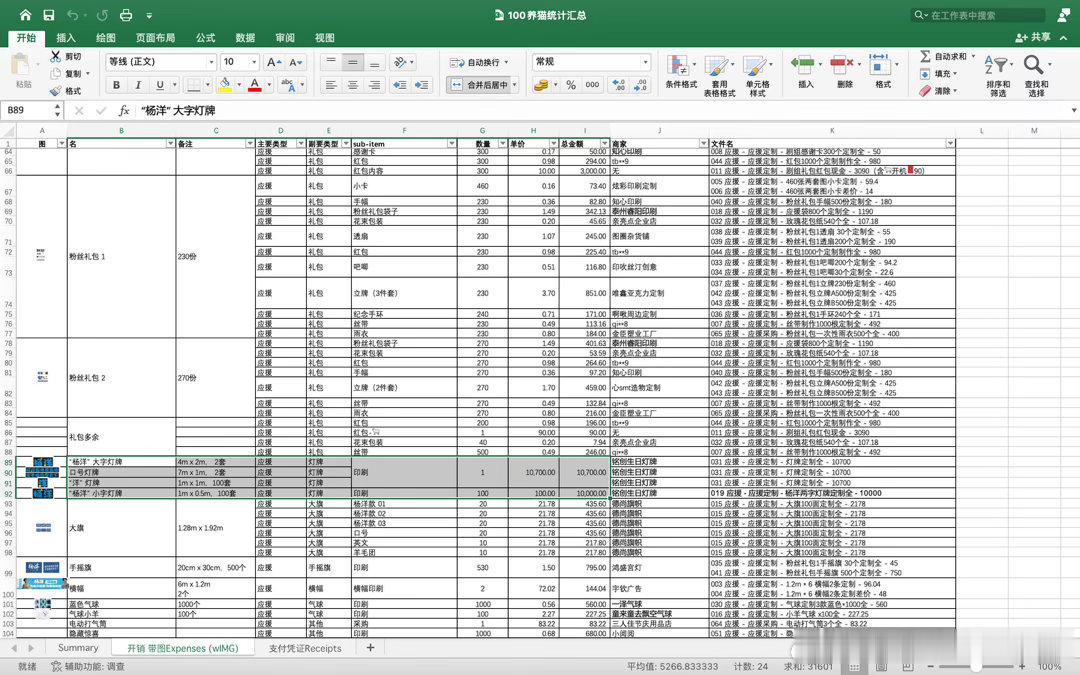Toggle merge and center 合并后居中
Image resolution: width=1080 pixels, height=675 pixels.
[481, 85]
